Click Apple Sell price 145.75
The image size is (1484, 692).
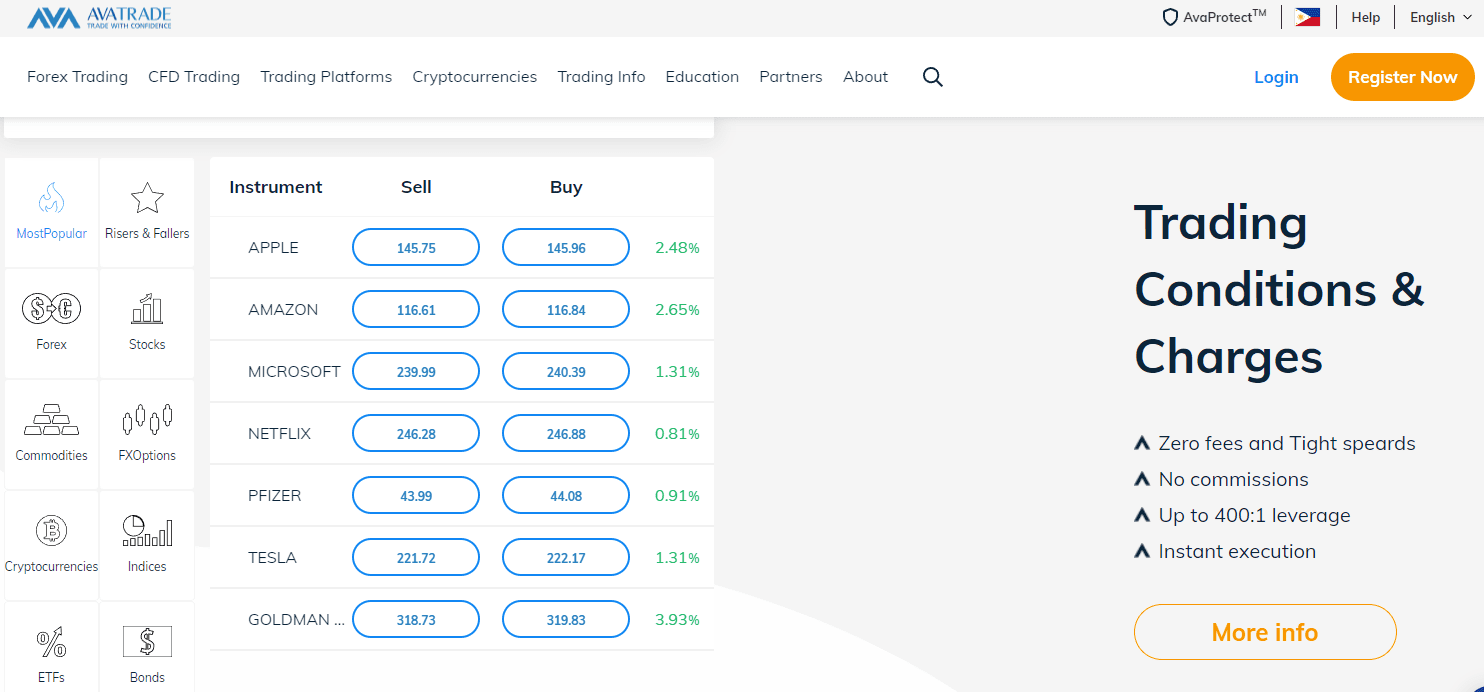416,248
